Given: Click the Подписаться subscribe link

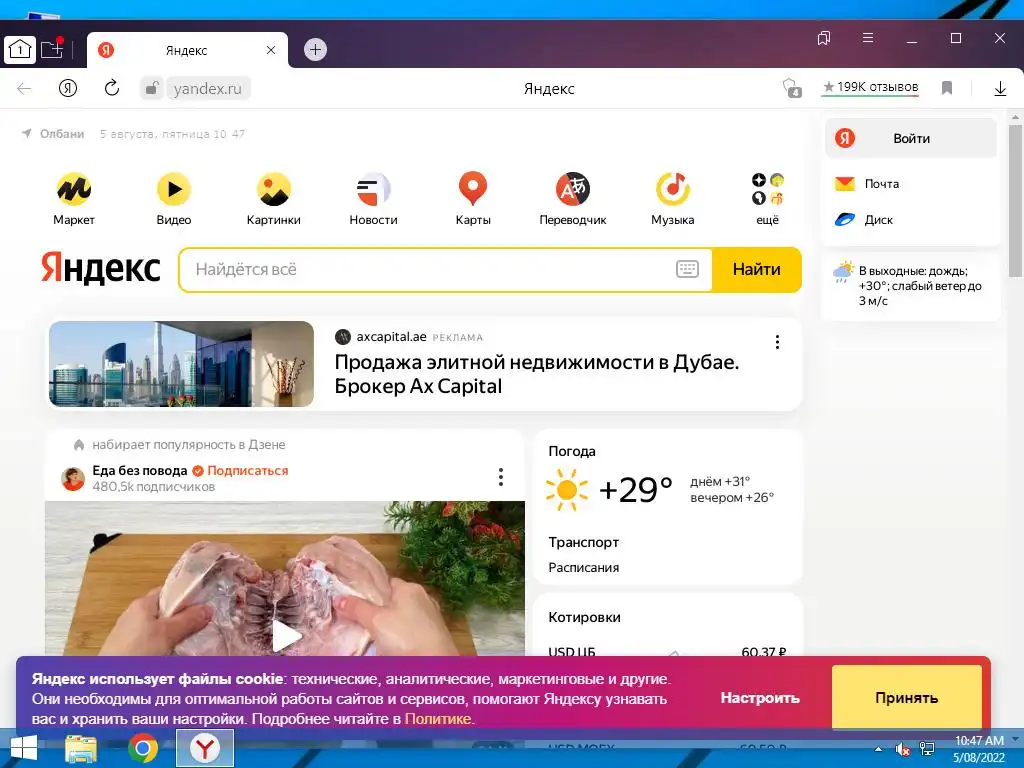Looking at the screenshot, I should click(x=248, y=470).
